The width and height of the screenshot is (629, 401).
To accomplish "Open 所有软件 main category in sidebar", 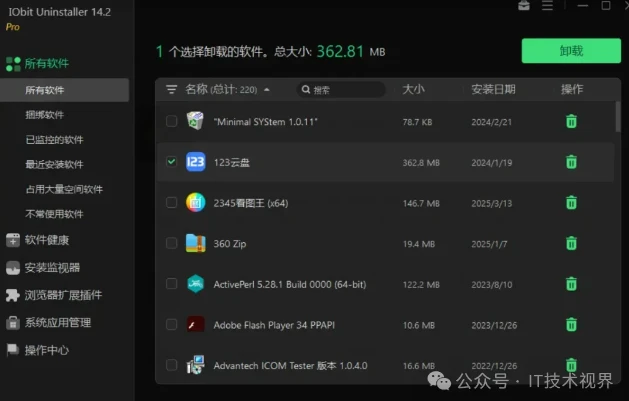I will click(47, 63).
